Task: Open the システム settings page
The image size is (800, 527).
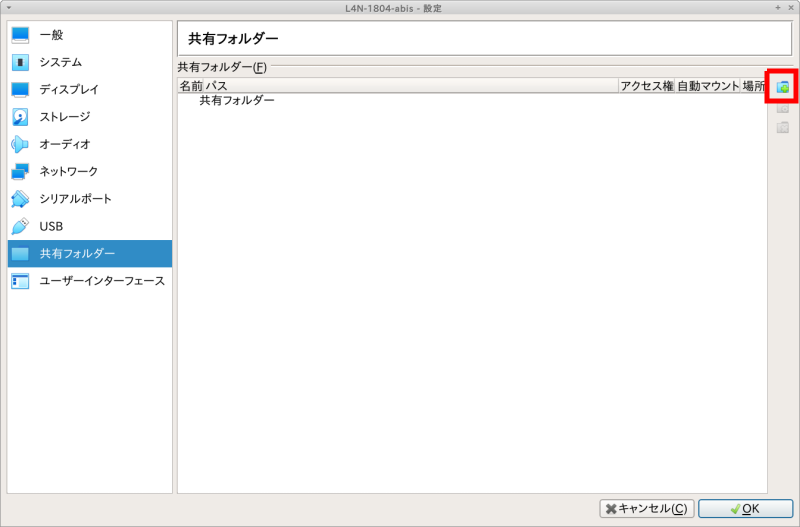Action: point(90,62)
